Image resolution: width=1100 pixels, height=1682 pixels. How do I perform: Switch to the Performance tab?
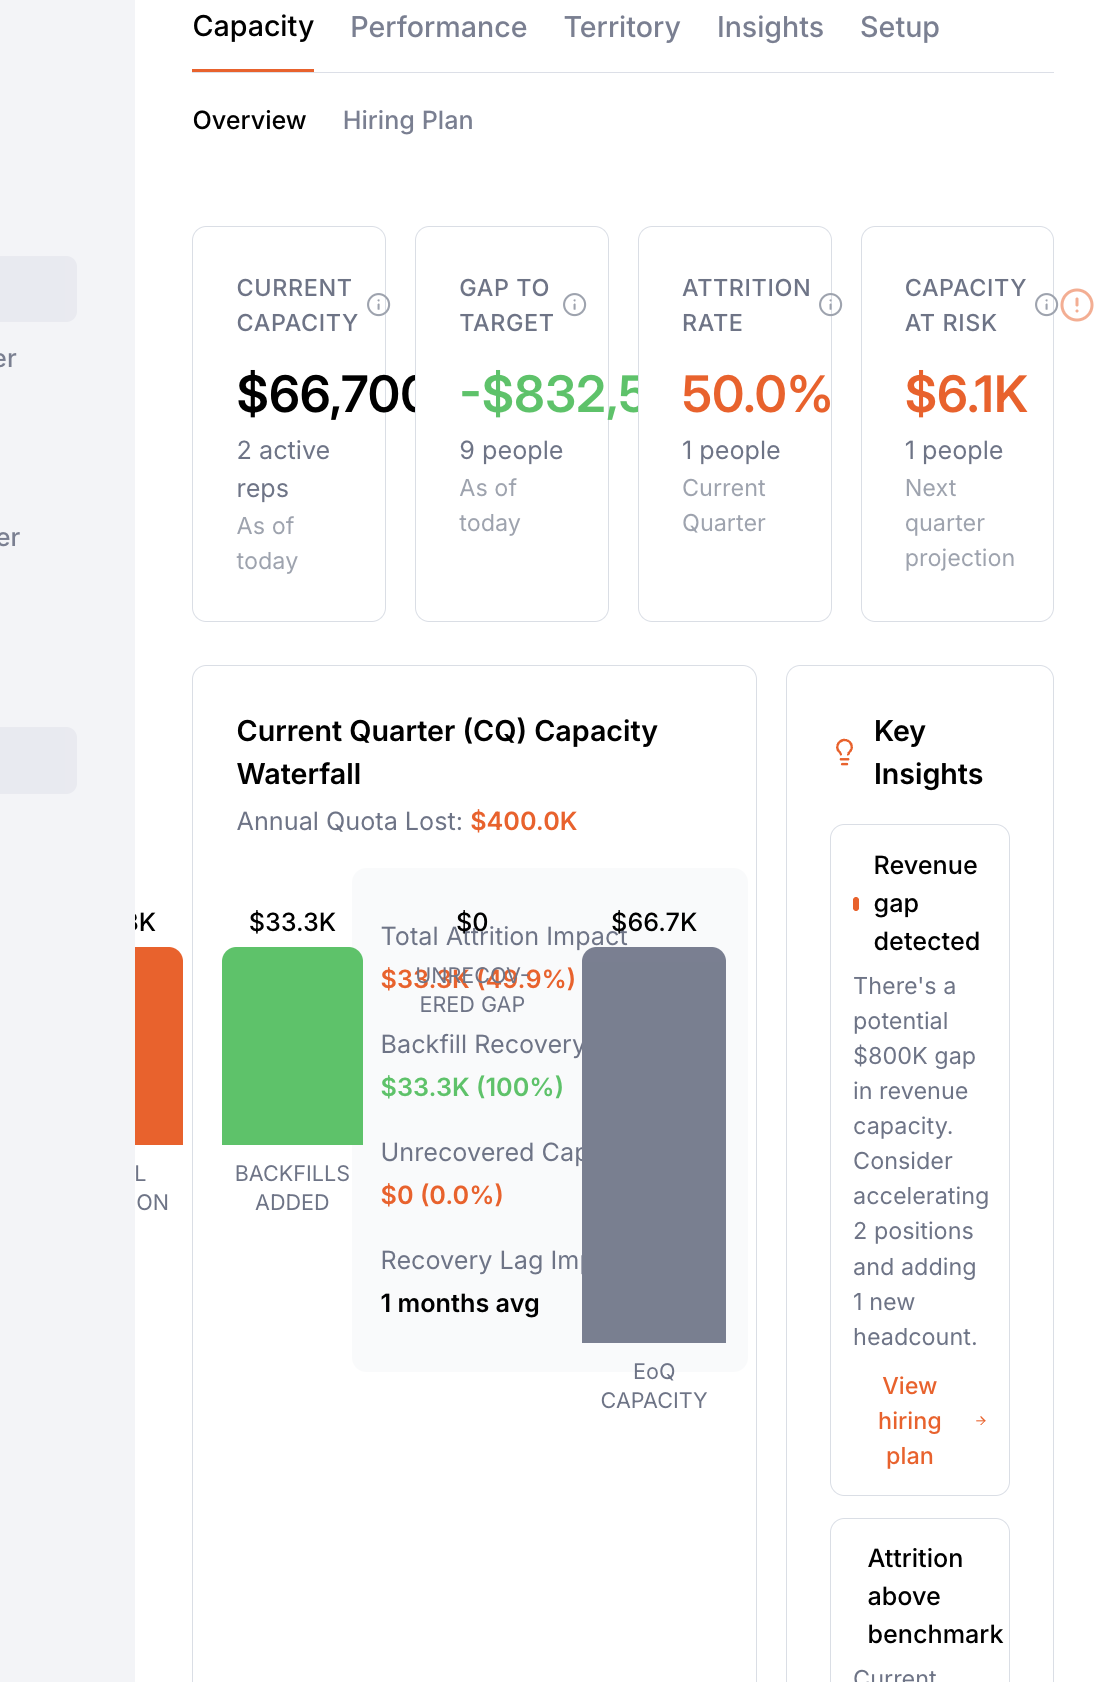click(x=438, y=27)
